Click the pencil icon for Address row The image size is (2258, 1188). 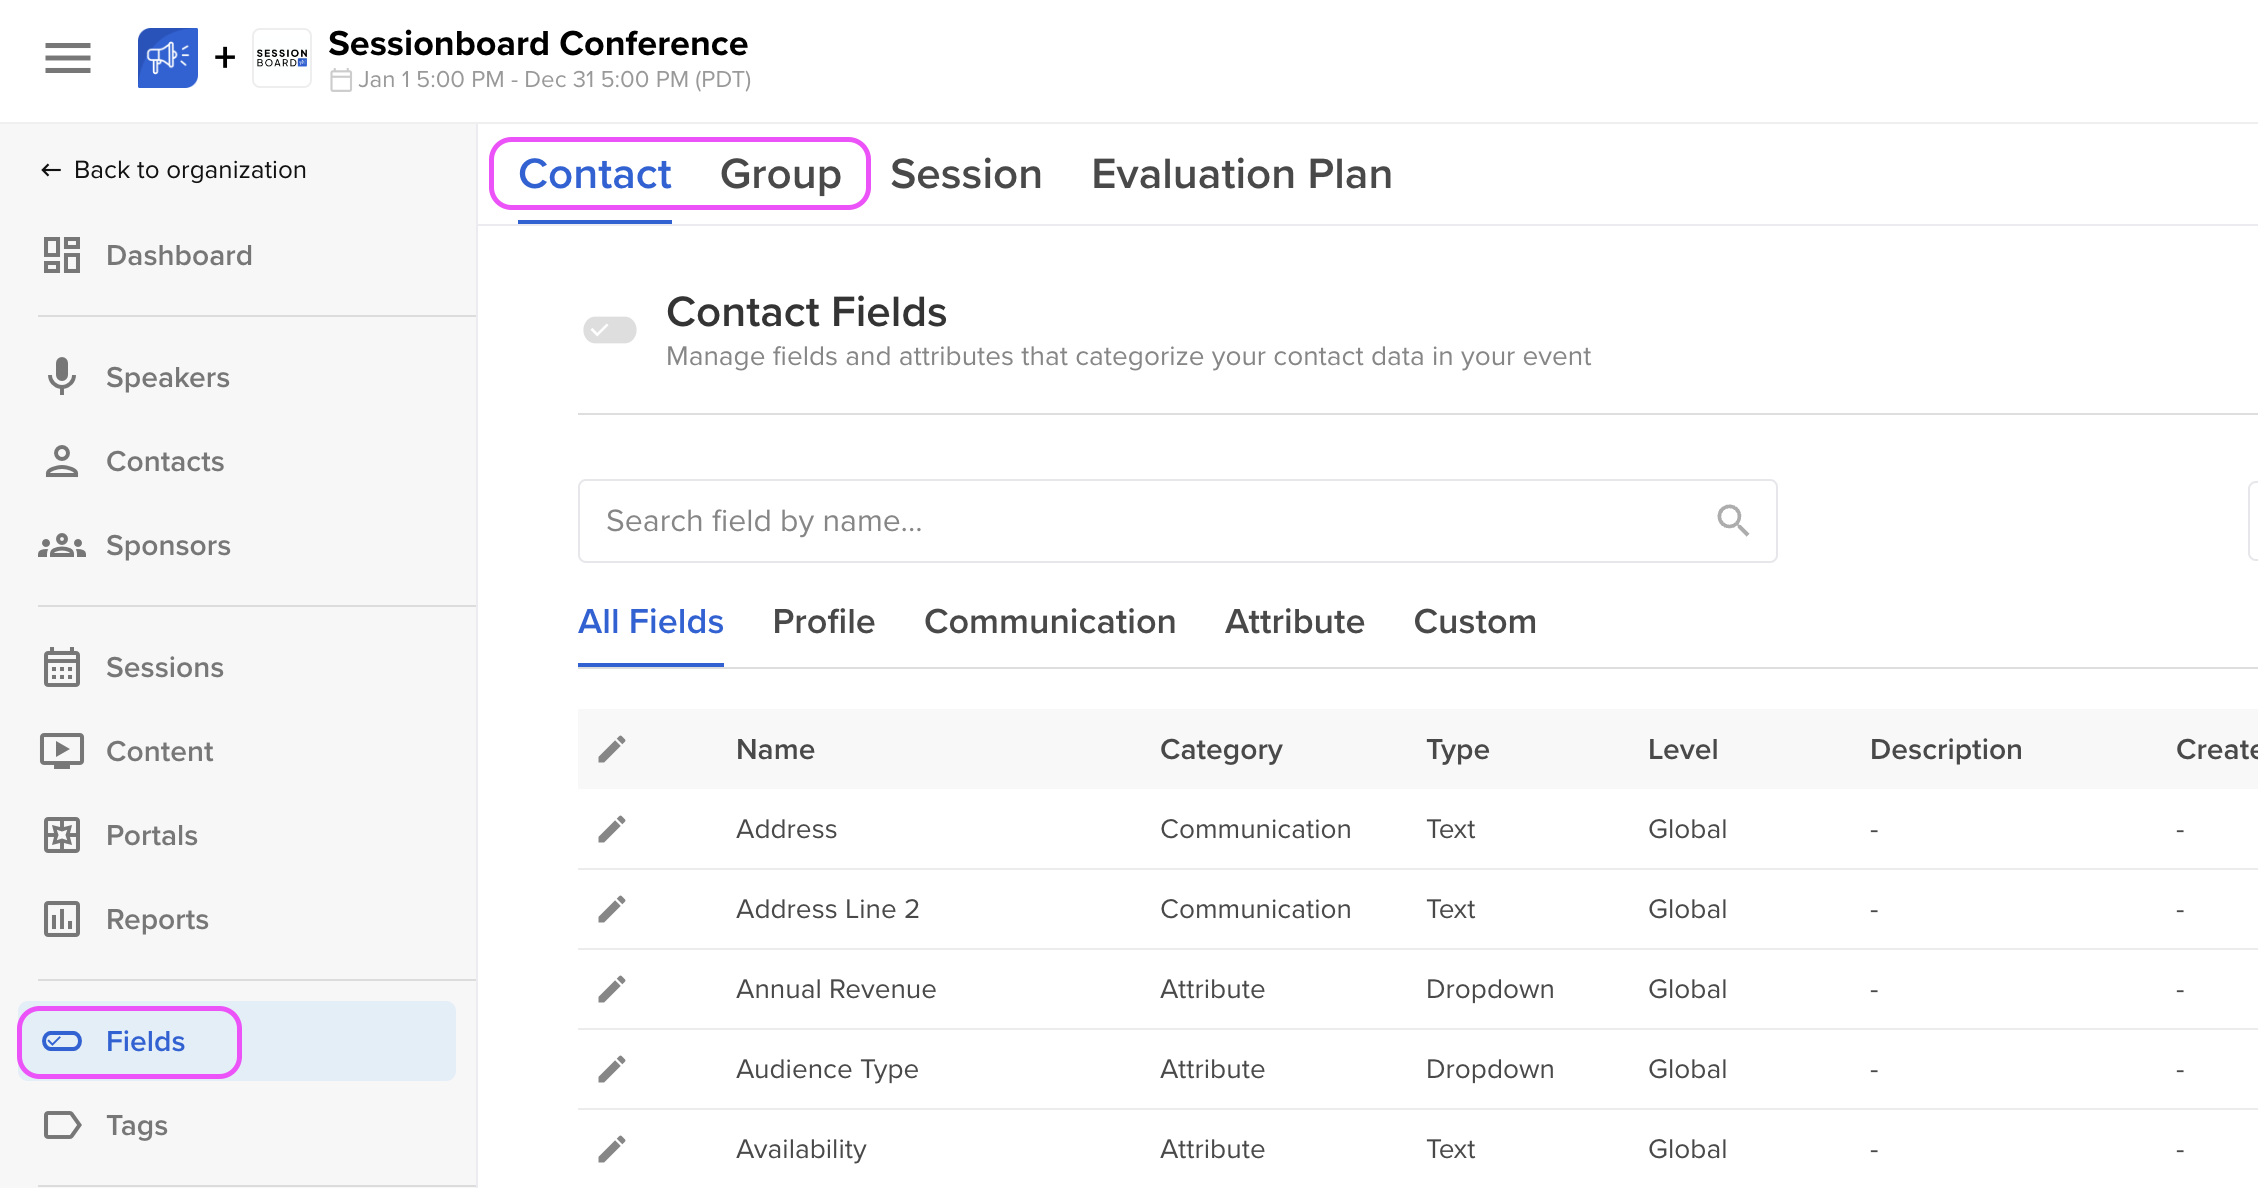pyautogui.click(x=612, y=829)
